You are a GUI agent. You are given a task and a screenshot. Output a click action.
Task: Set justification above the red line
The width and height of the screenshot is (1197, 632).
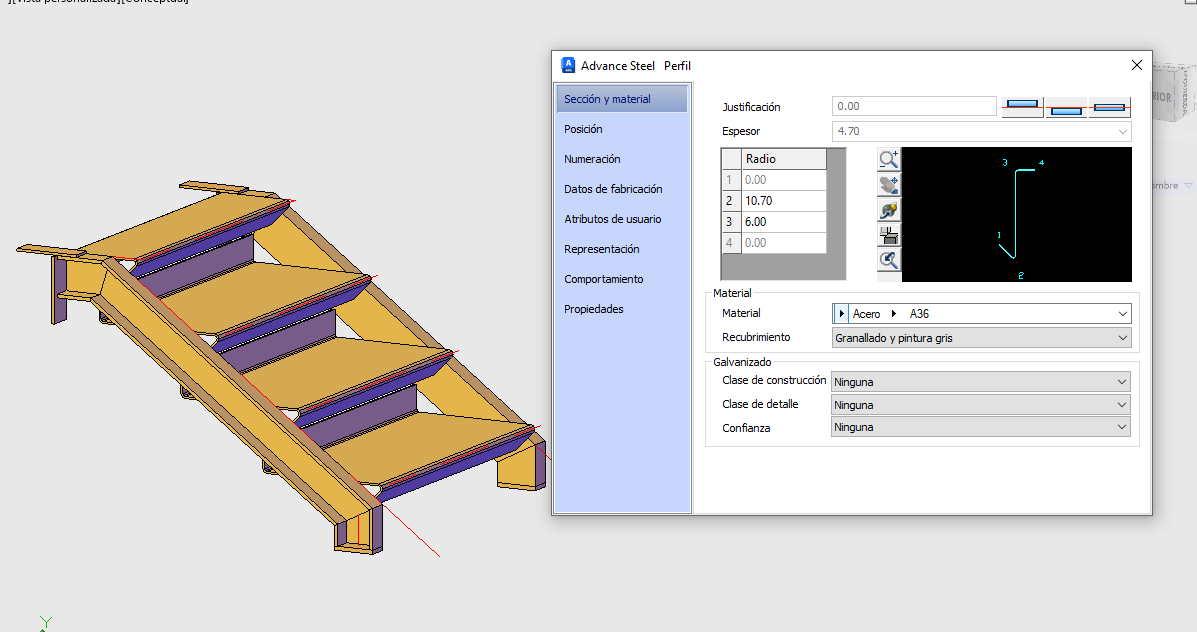click(1022, 107)
